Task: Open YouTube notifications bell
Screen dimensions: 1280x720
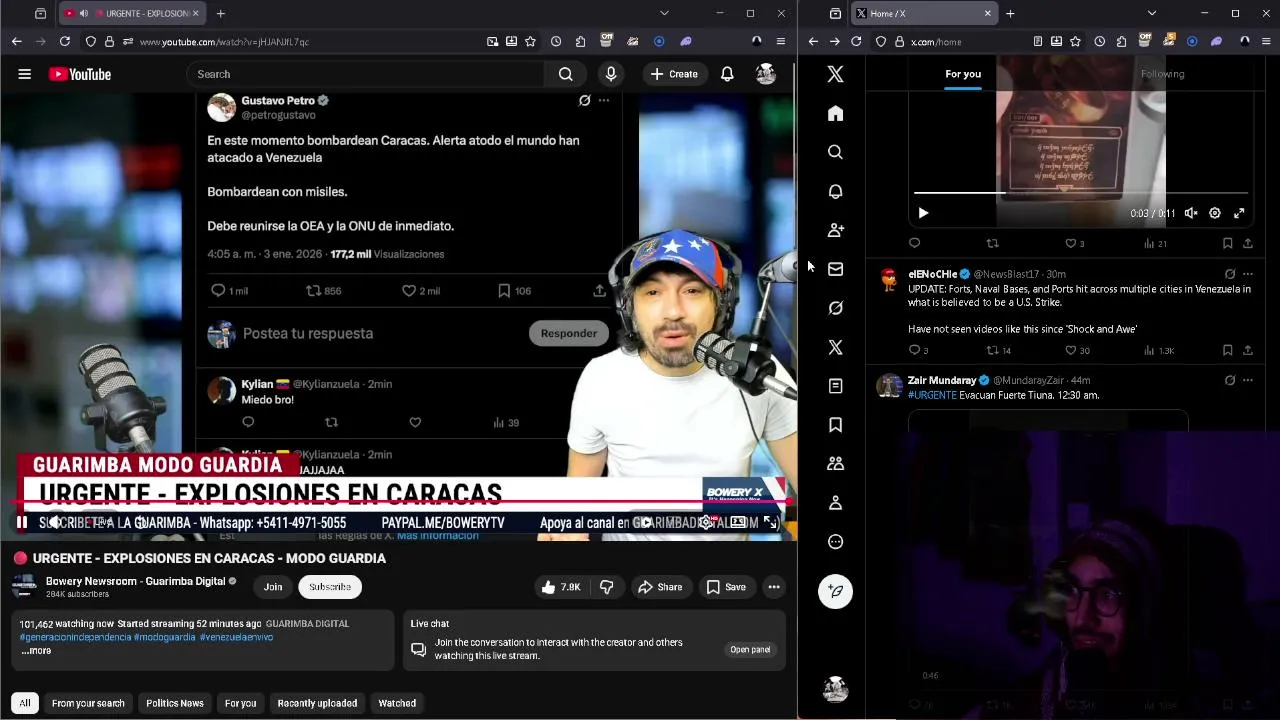Action: pyautogui.click(x=727, y=74)
